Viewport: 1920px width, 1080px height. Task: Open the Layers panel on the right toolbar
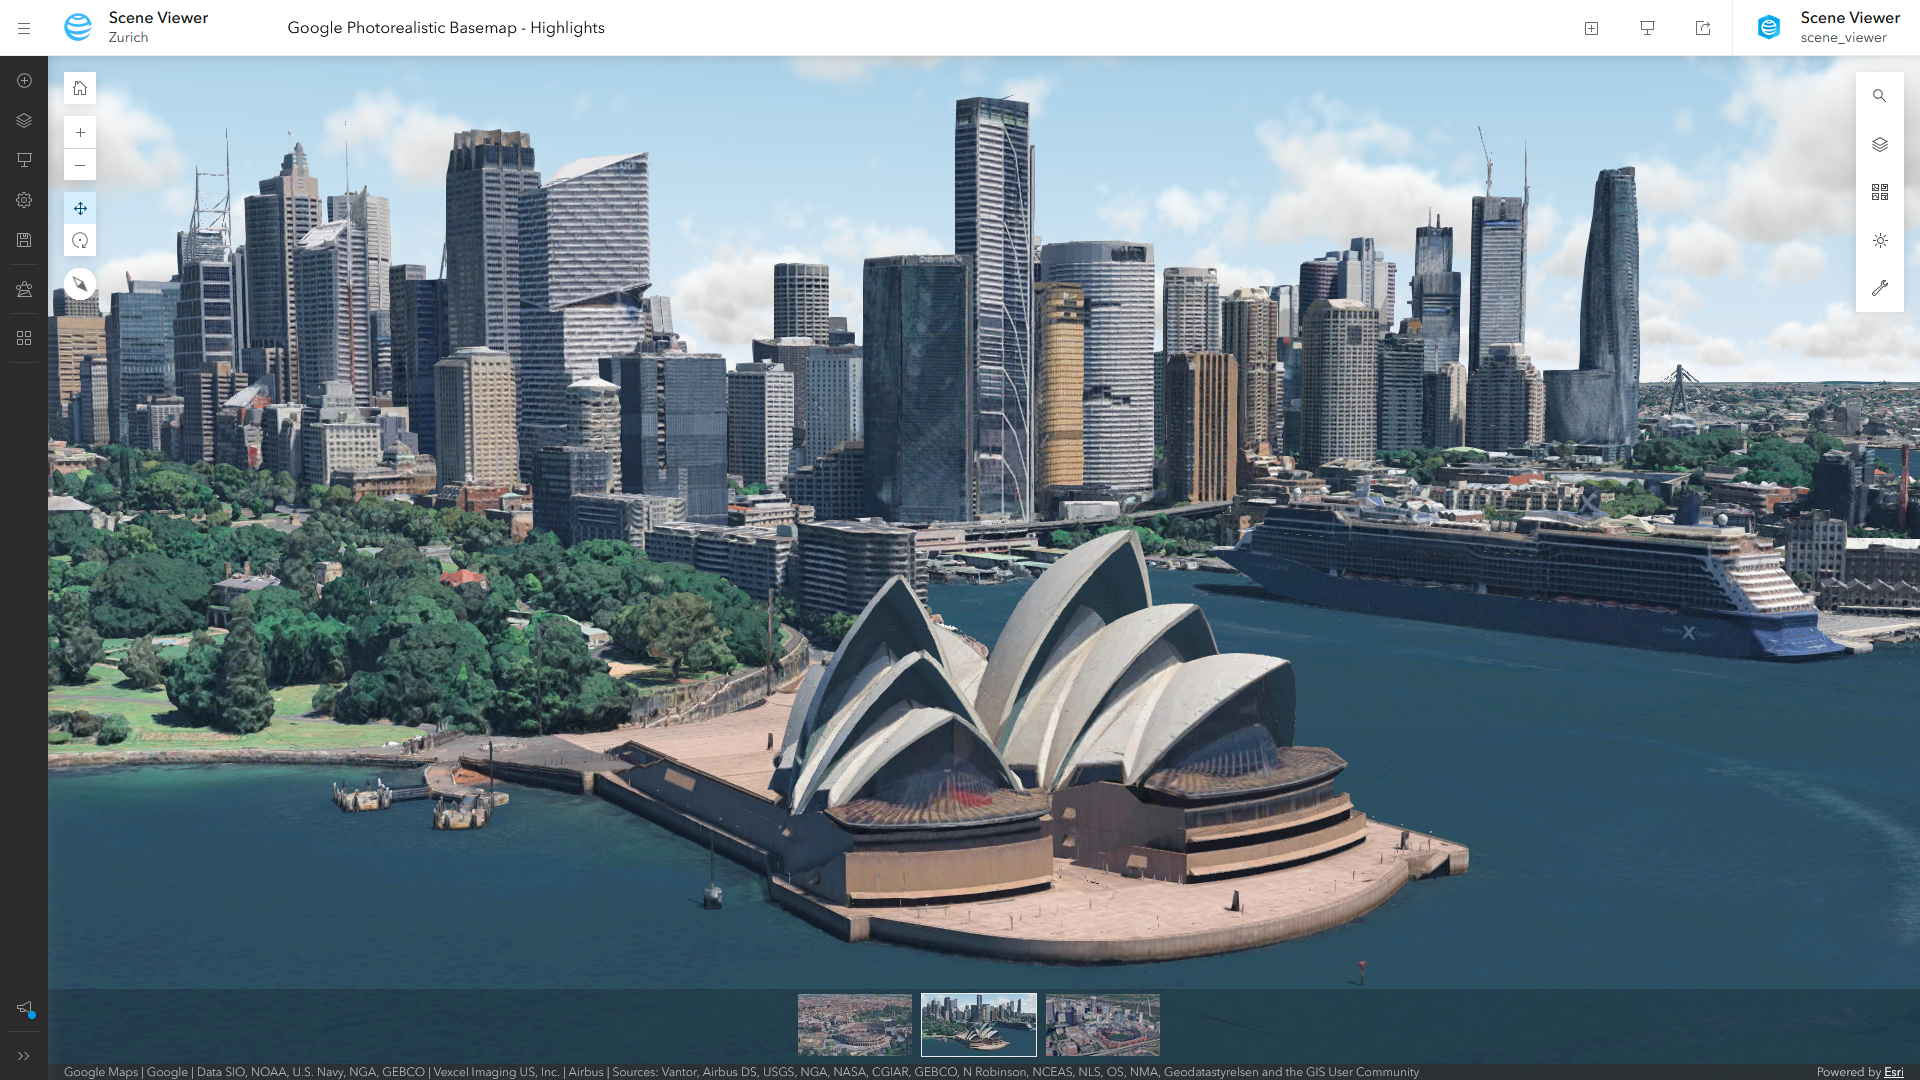point(1879,144)
